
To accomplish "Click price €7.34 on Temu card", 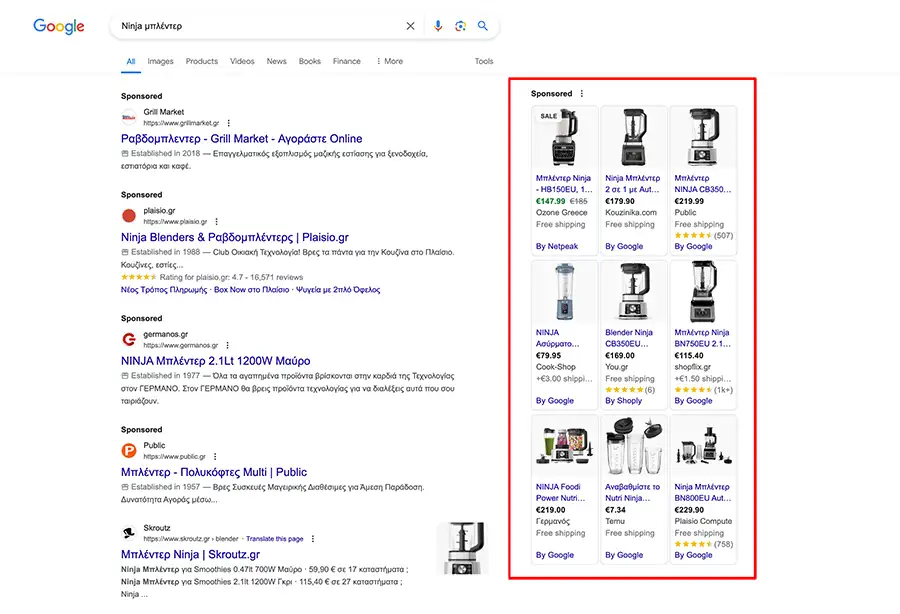I will tap(615, 510).
